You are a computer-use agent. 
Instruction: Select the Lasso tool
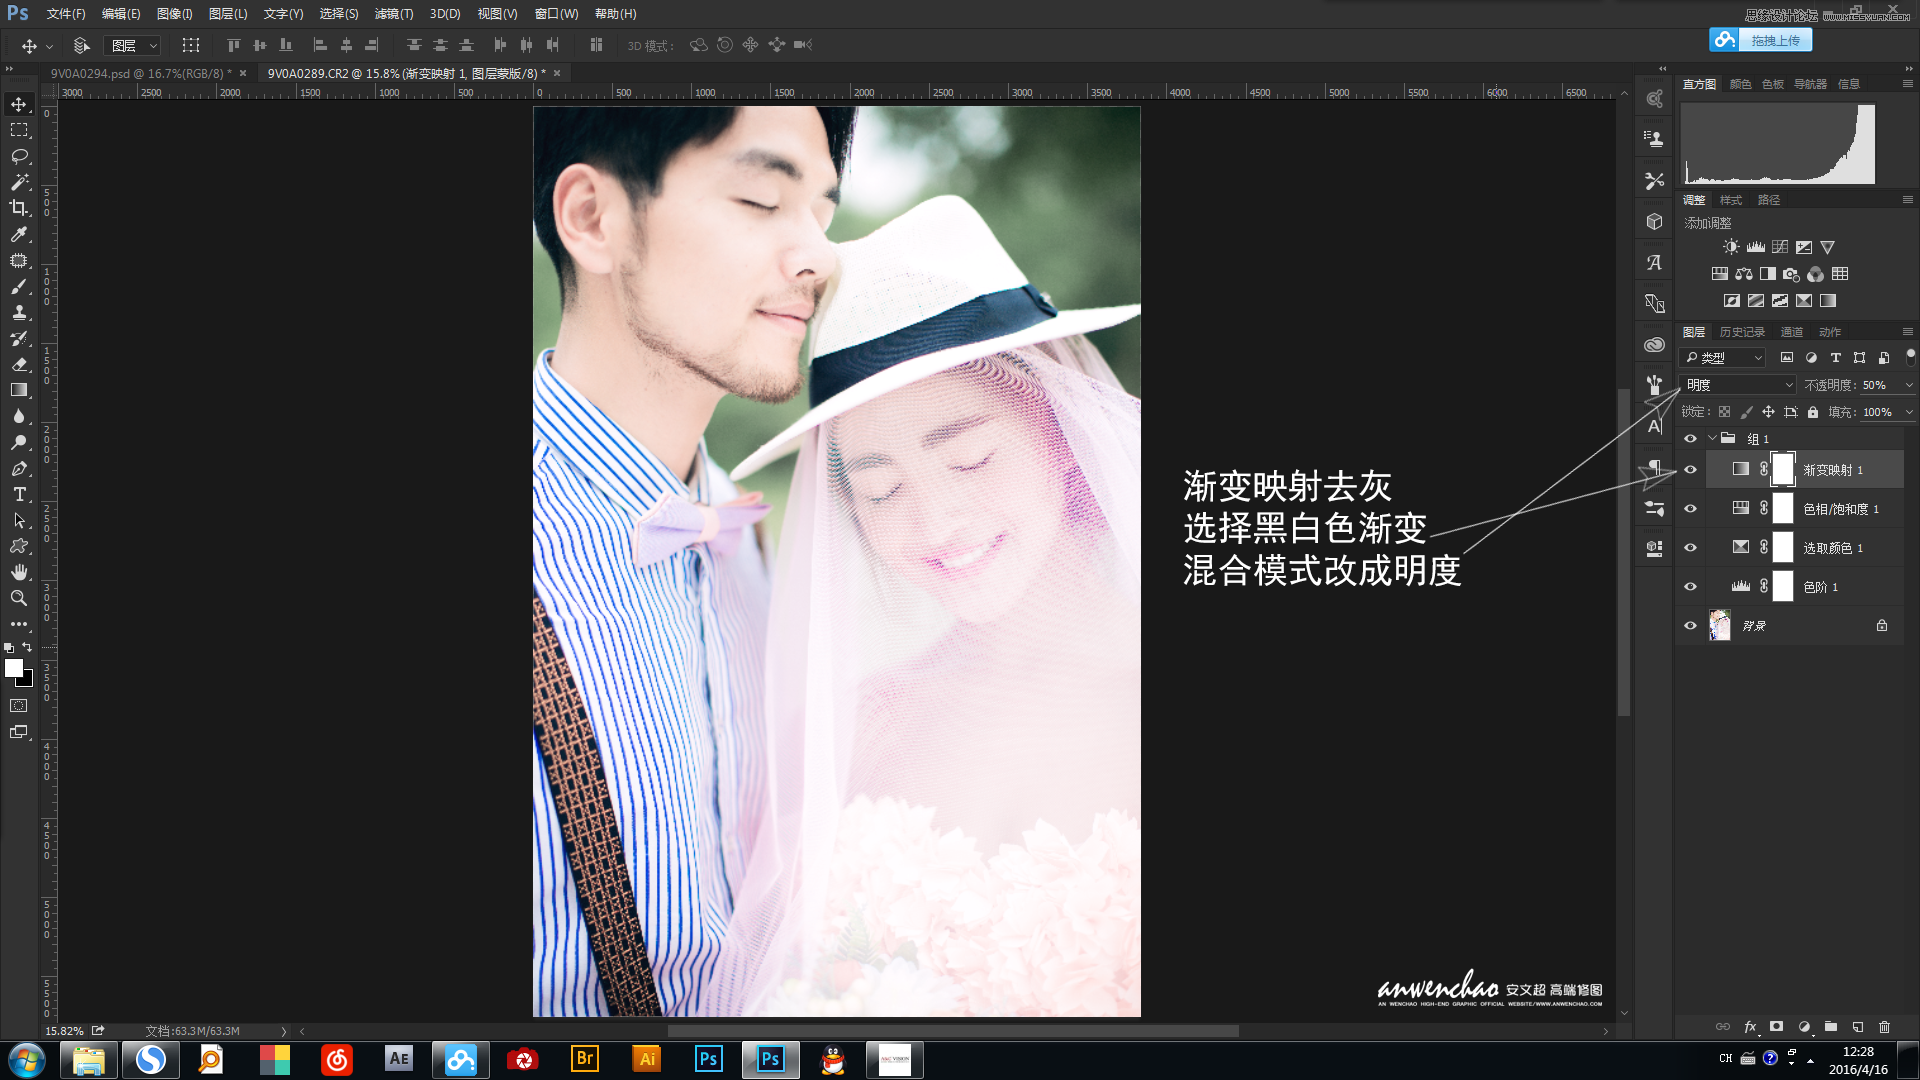pyautogui.click(x=19, y=156)
